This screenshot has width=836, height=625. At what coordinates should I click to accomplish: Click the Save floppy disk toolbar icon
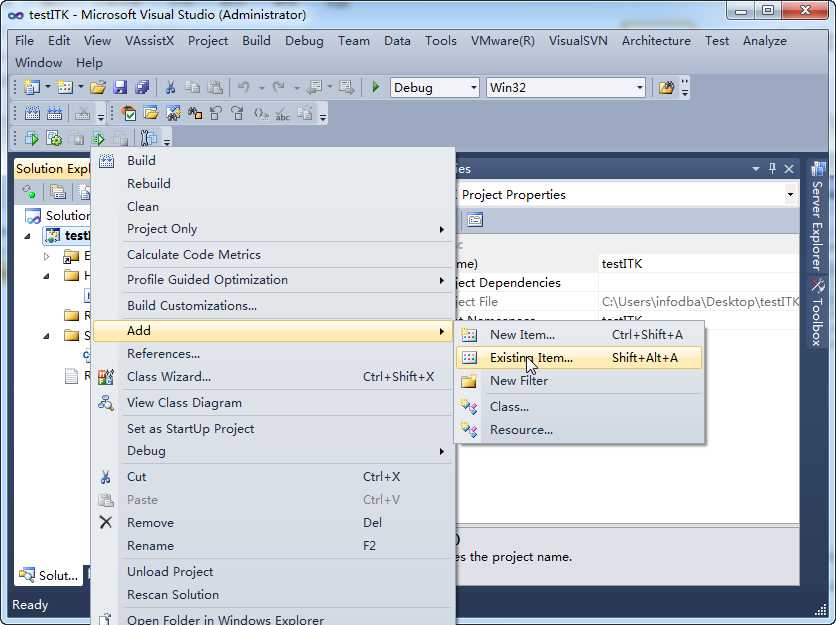(x=120, y=87)
